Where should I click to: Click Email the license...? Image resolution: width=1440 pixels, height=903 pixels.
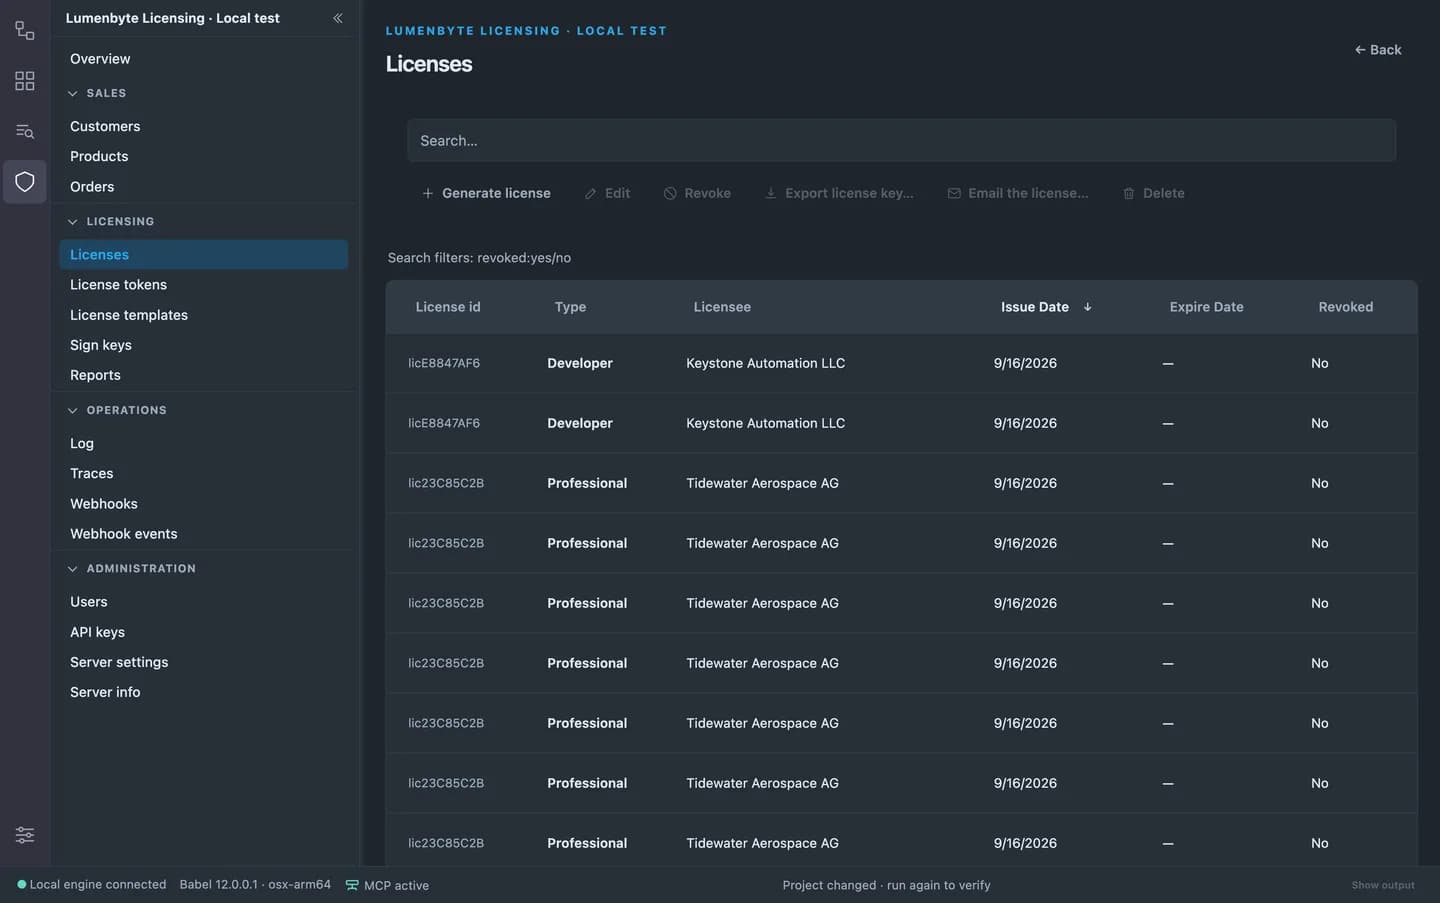click(1018, 193)
